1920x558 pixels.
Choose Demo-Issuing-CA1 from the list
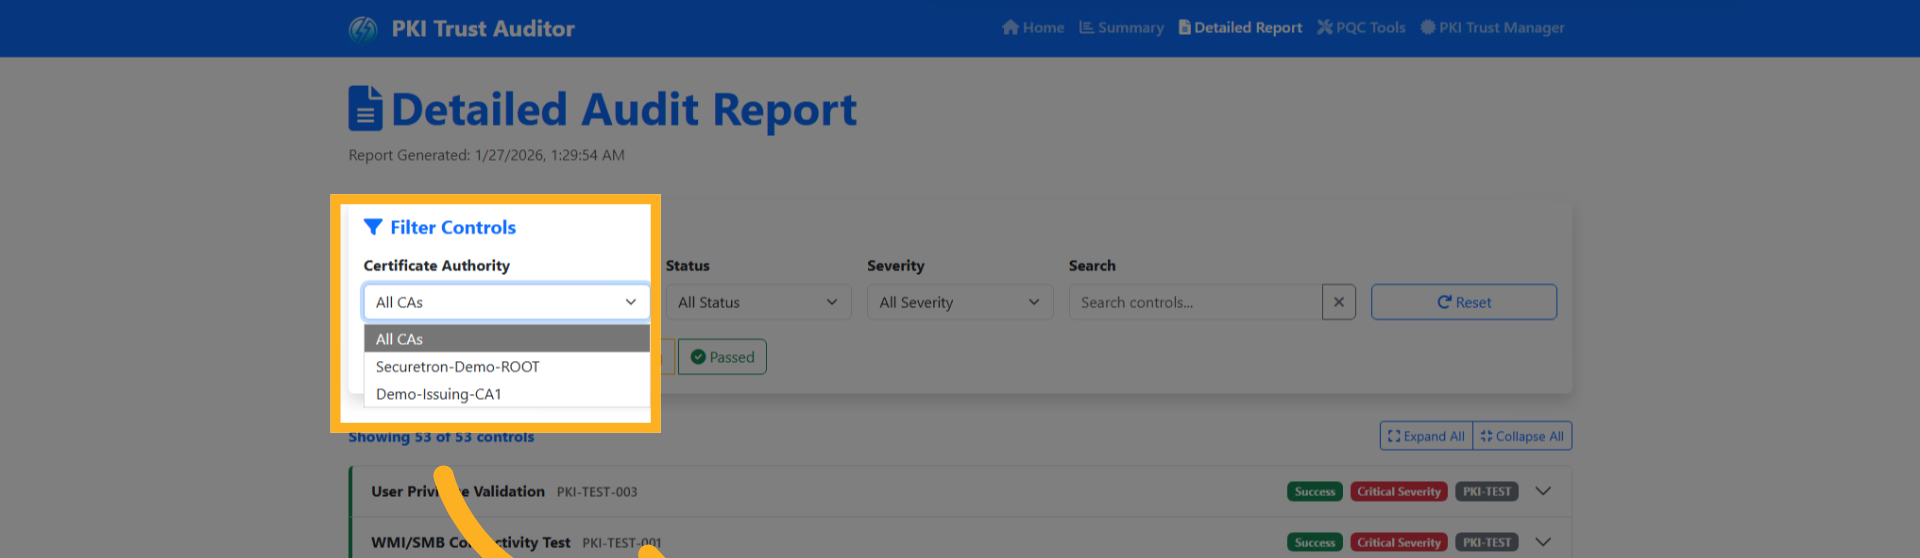[506, 394]
